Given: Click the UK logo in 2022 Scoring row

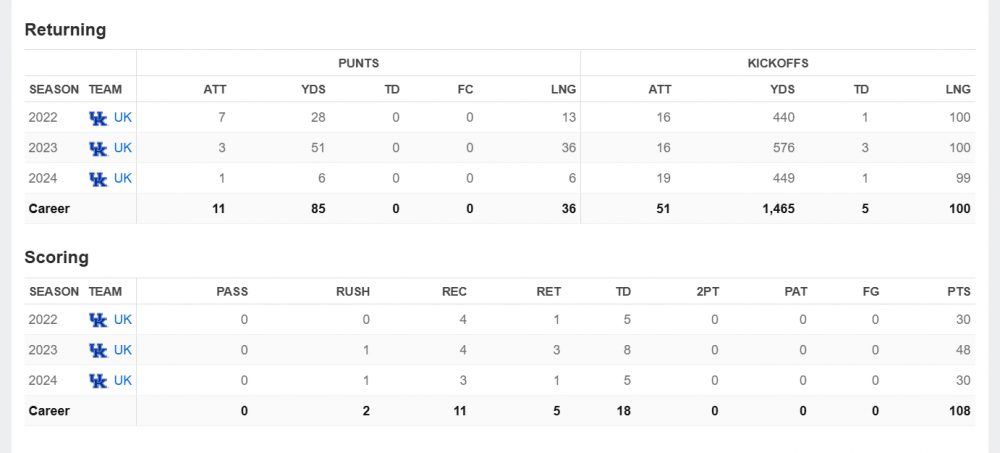Looking at the screenshot, I should pos(98,320).
